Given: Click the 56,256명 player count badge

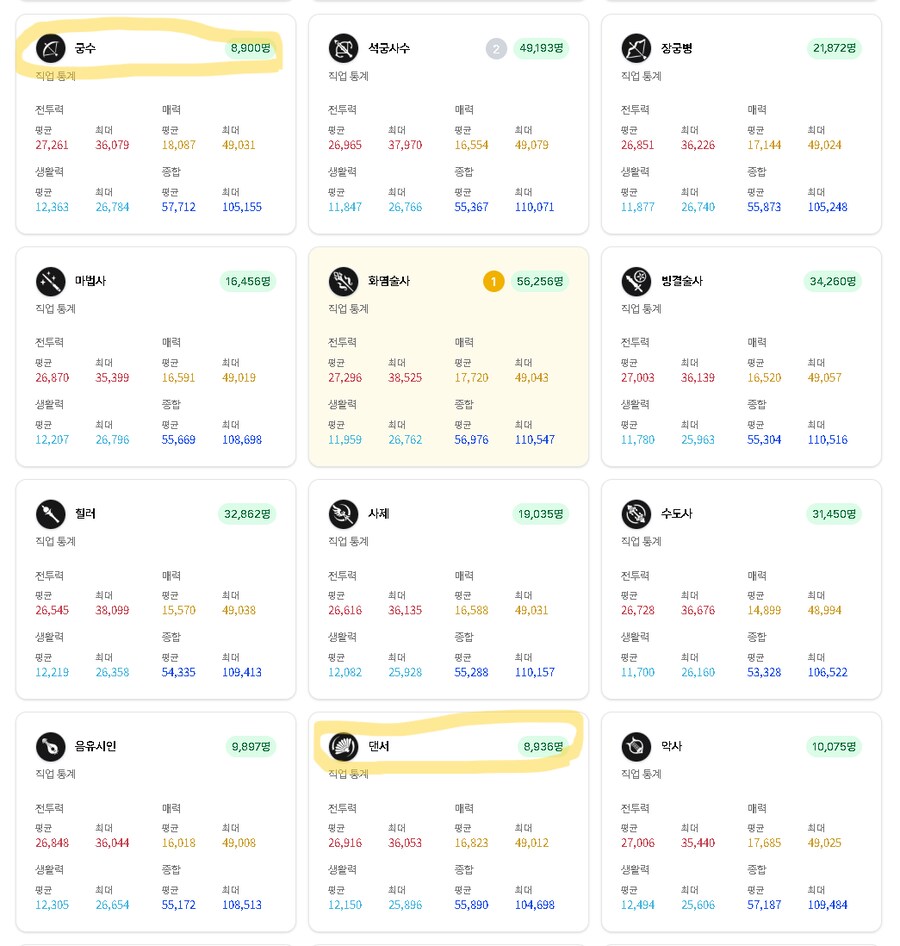Looking at the screenshot, I should pos(540,281).
